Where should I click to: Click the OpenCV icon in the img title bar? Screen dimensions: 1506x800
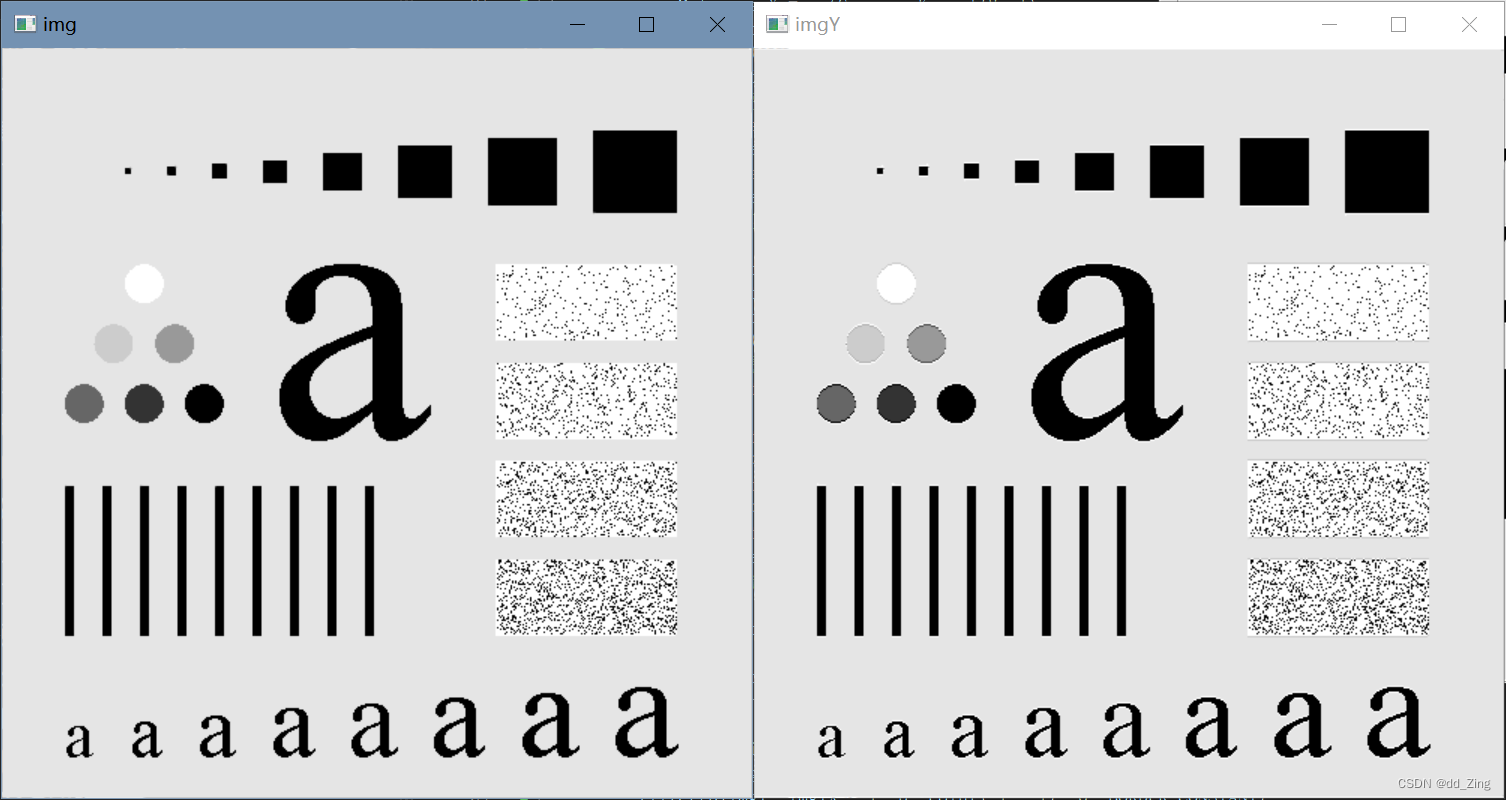click(24, 23)
